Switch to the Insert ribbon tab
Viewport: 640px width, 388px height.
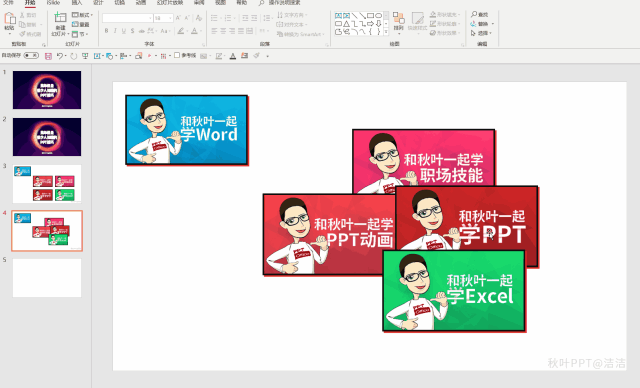click(x=77, y=2)
